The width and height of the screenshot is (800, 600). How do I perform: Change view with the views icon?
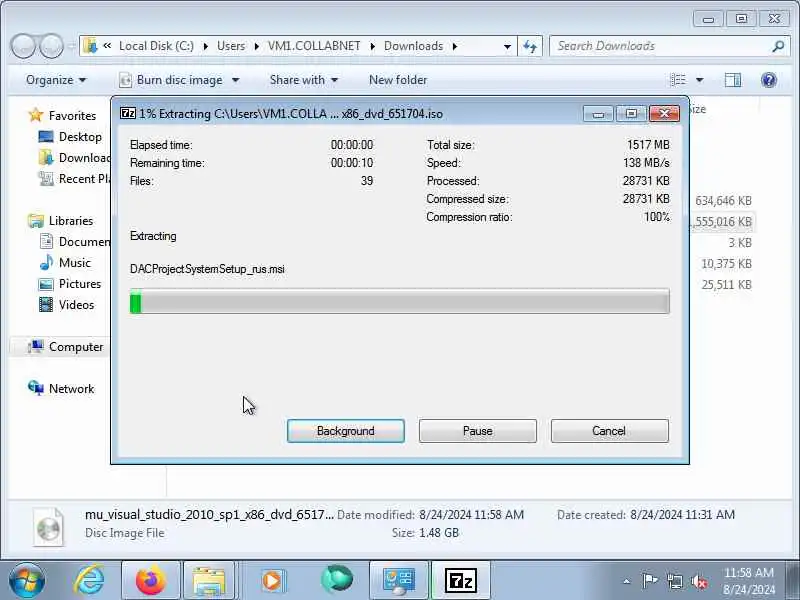point(678,80)
